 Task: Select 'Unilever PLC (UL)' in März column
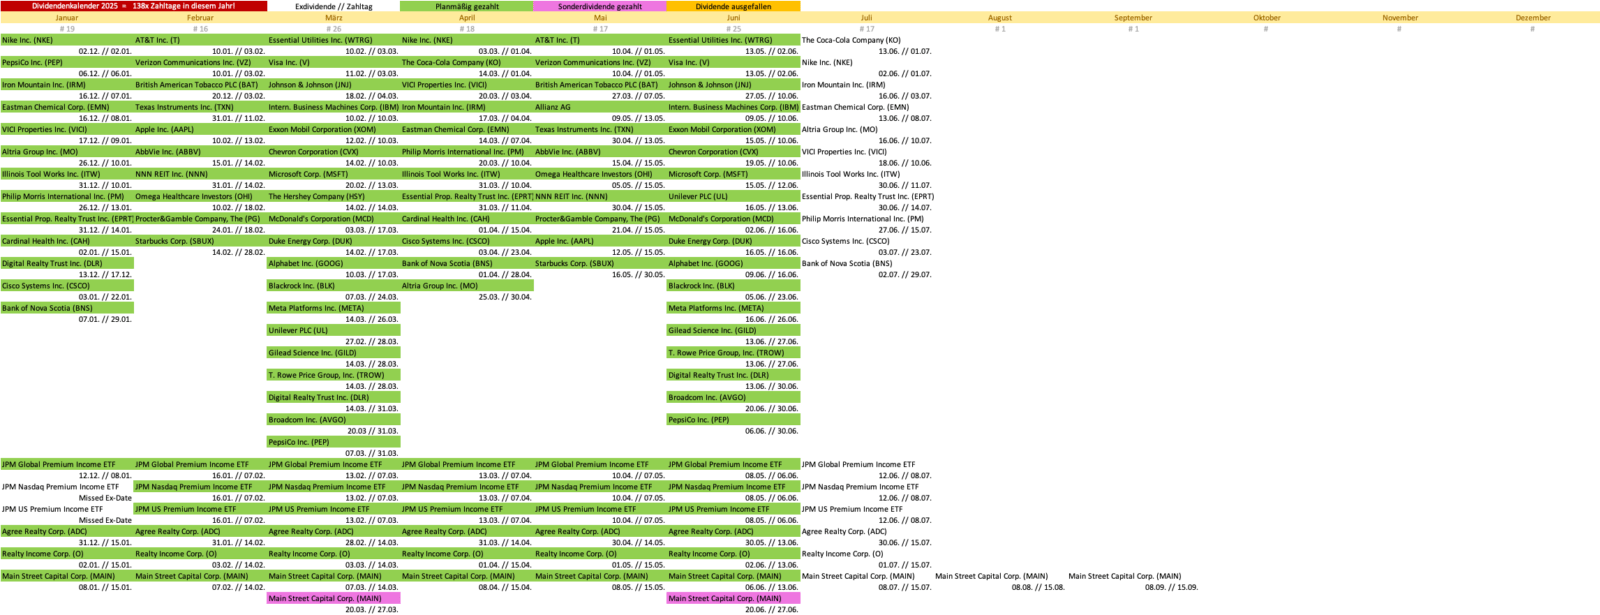333,330
